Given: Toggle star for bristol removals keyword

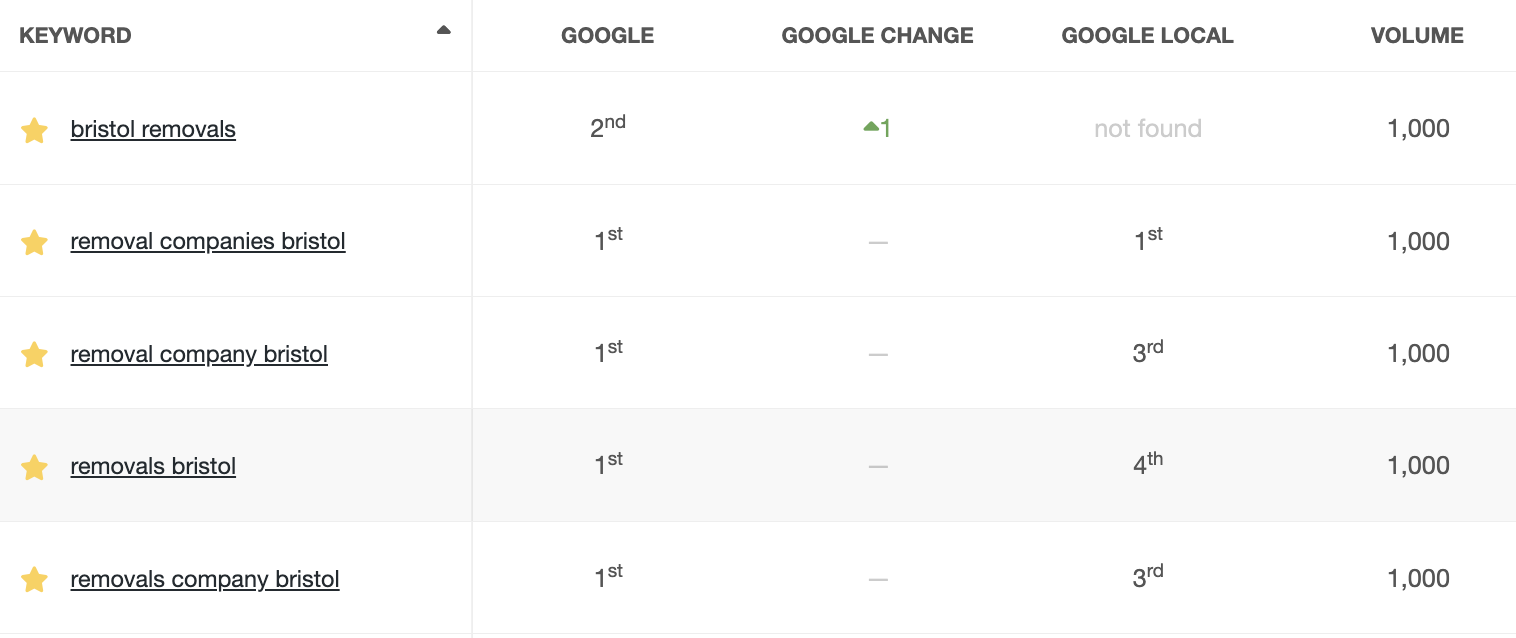Looking at the screenshot, I should pos(34,130).
